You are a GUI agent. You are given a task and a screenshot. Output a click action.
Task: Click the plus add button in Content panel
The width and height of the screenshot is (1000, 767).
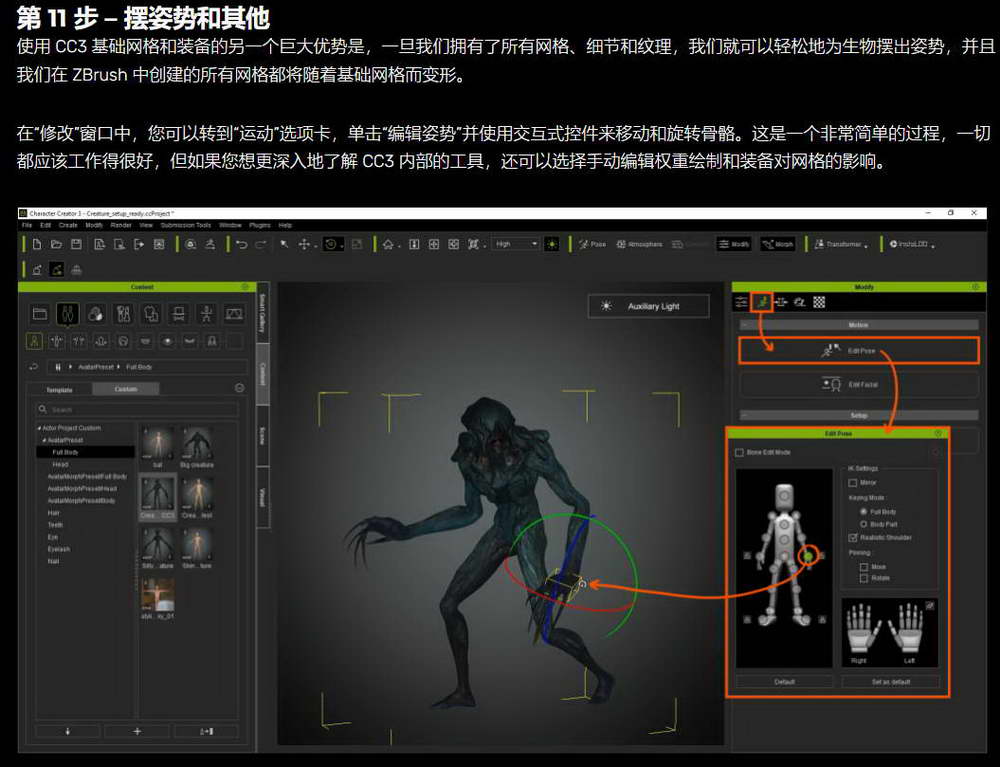pyautogui.click(x=137, y=731)
